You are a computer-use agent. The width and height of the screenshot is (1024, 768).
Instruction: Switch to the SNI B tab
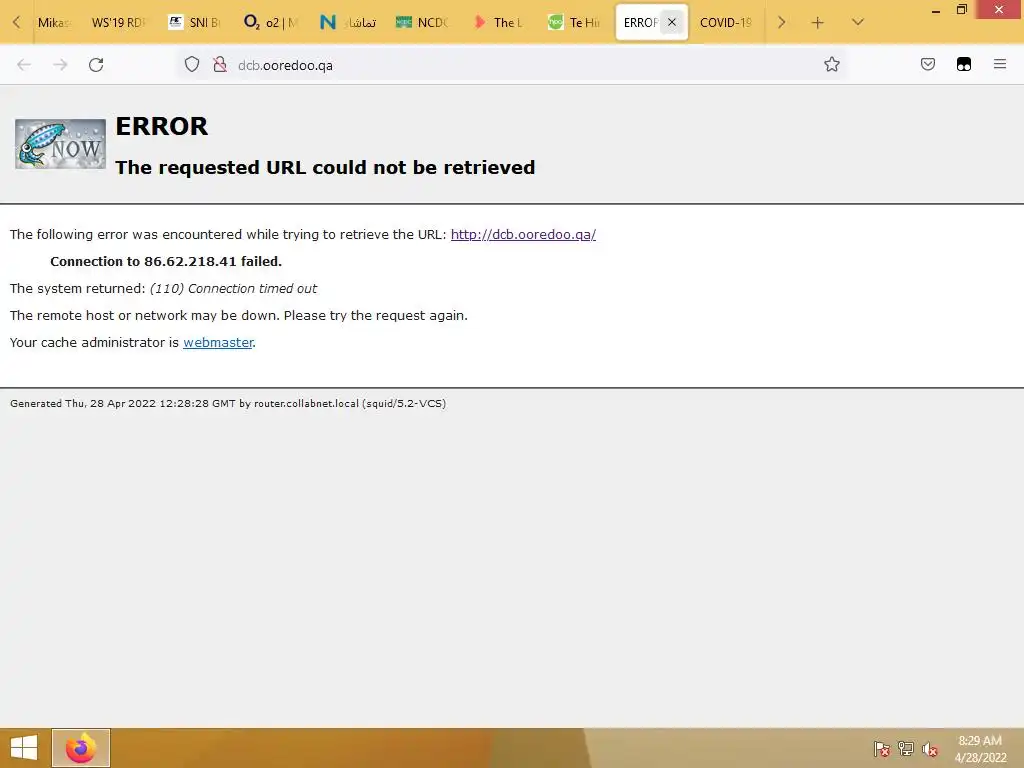click(x=195, y=23)
